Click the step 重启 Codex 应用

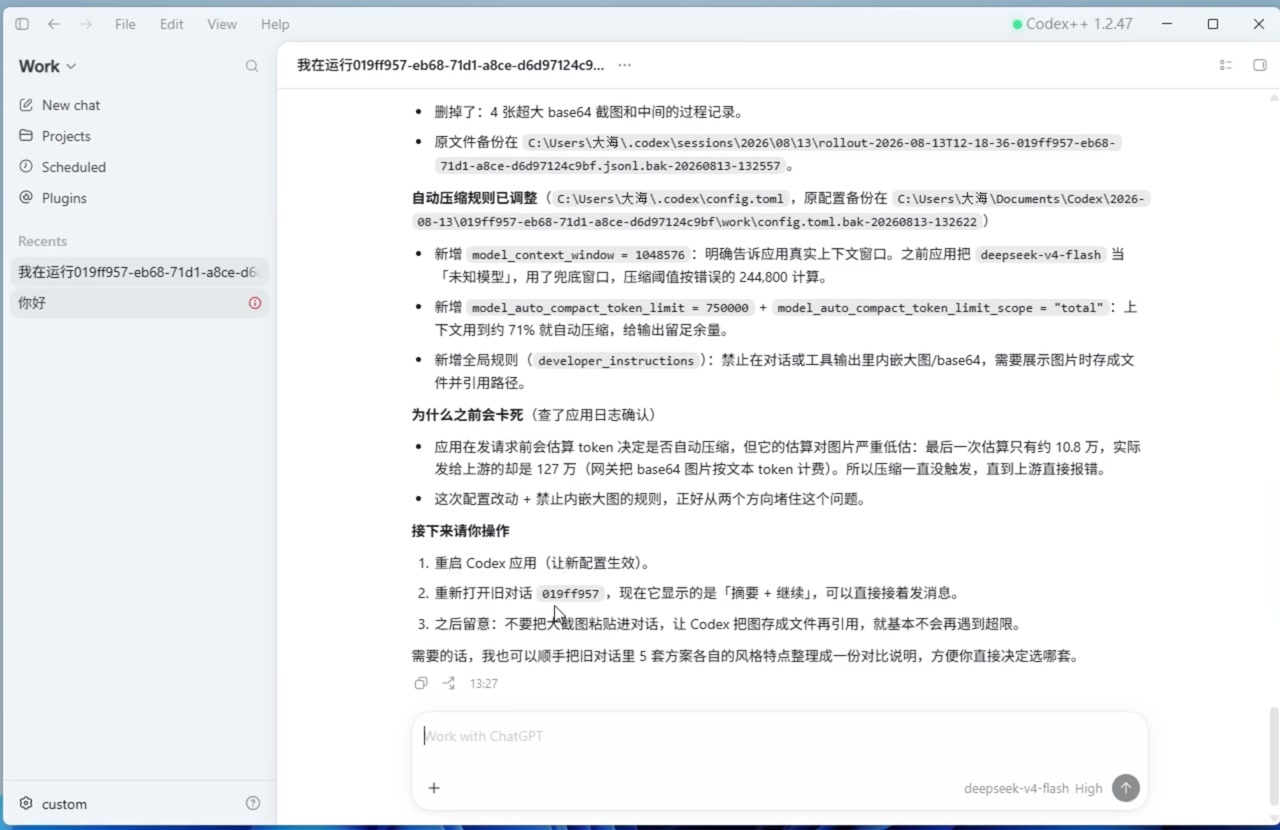(542, 563)
